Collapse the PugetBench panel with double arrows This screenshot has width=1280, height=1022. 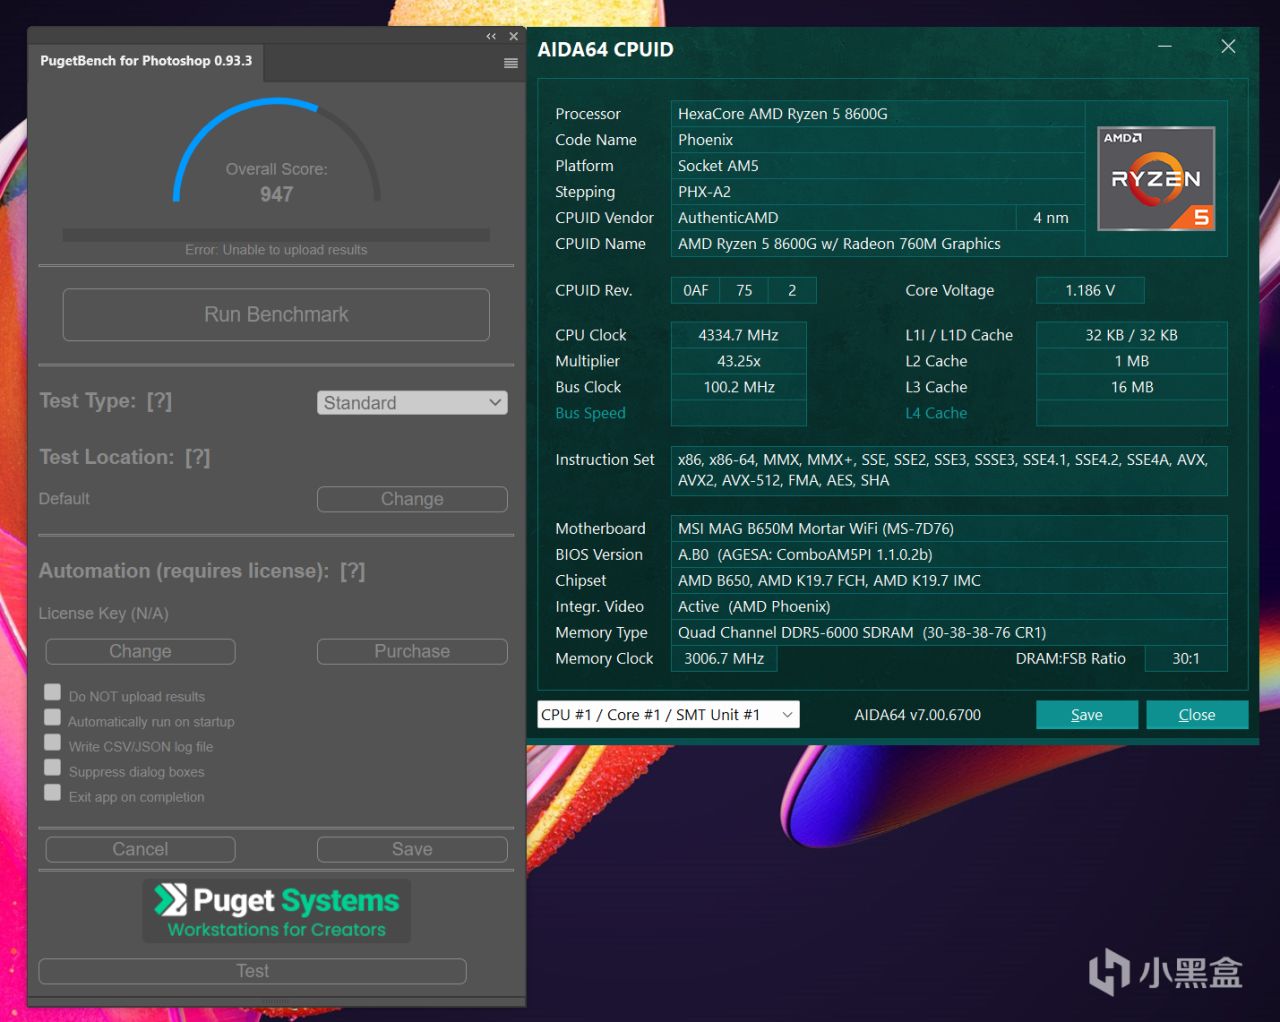(491, 36)
